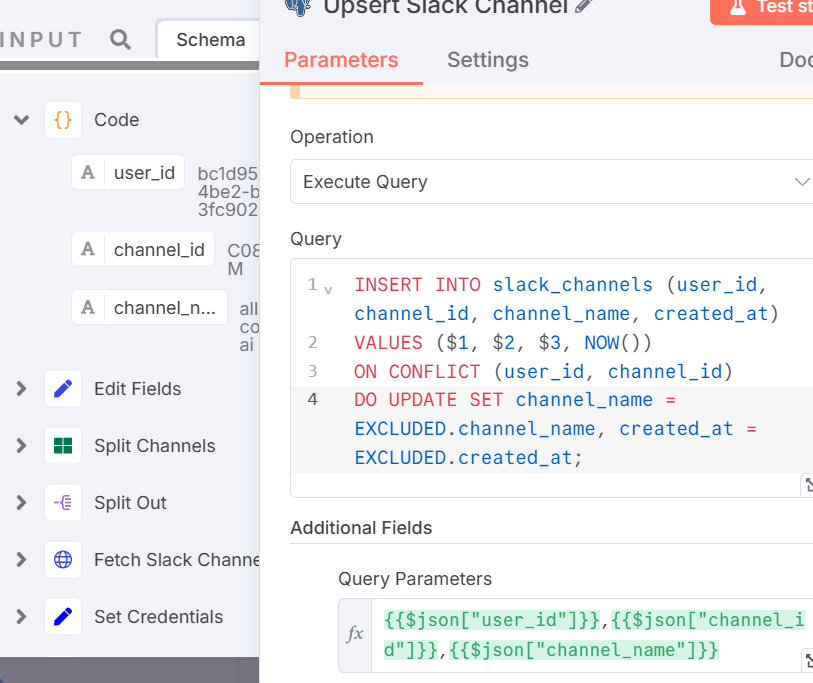Image resolution: width=813 pixels, height=683 pixels.
Task: Switch to the Settings tab
Action: (488, 60)
